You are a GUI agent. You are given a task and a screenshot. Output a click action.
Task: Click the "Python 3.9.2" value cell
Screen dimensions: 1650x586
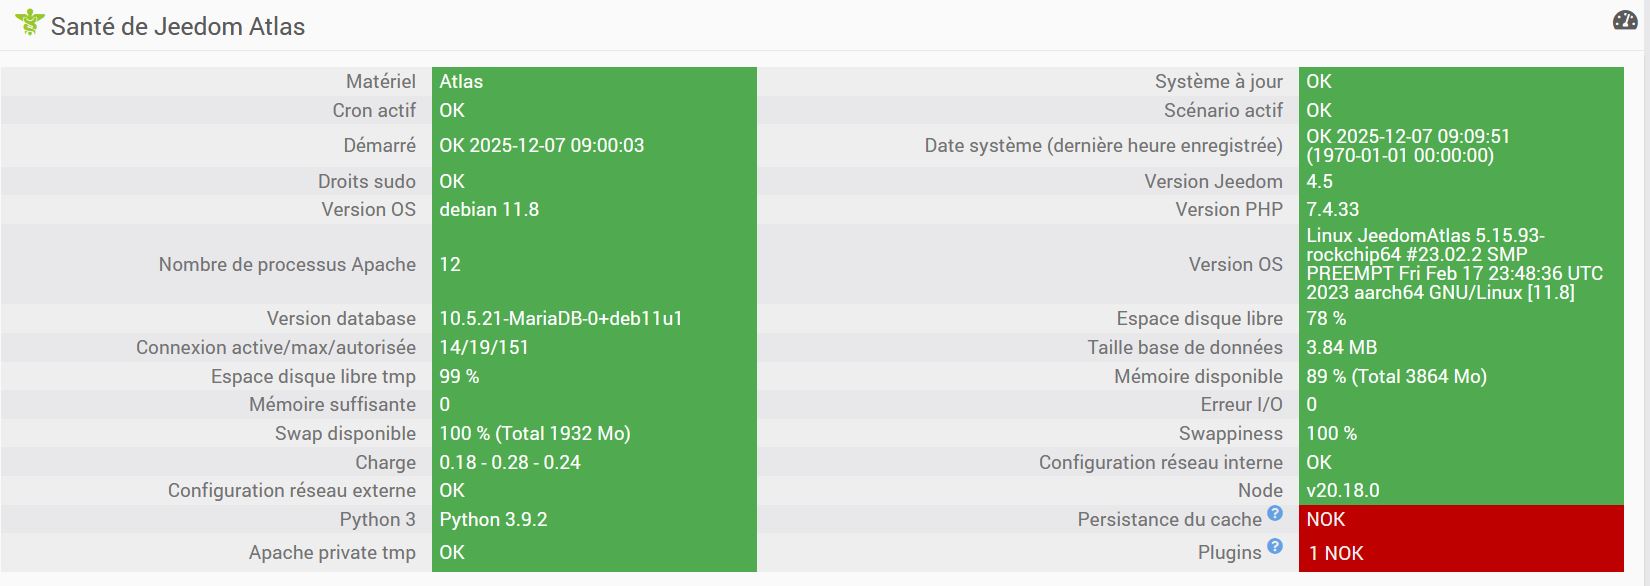(x=493, y=520)
